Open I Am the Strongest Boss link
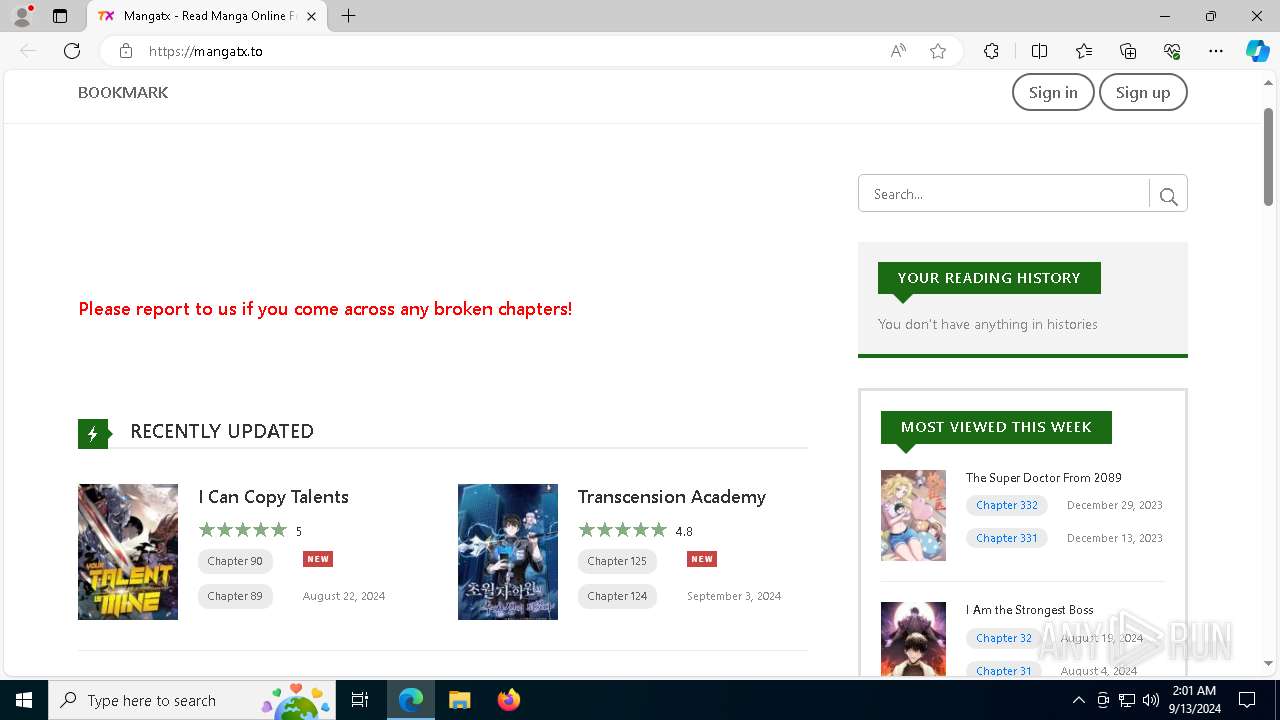 (1030, 610)
